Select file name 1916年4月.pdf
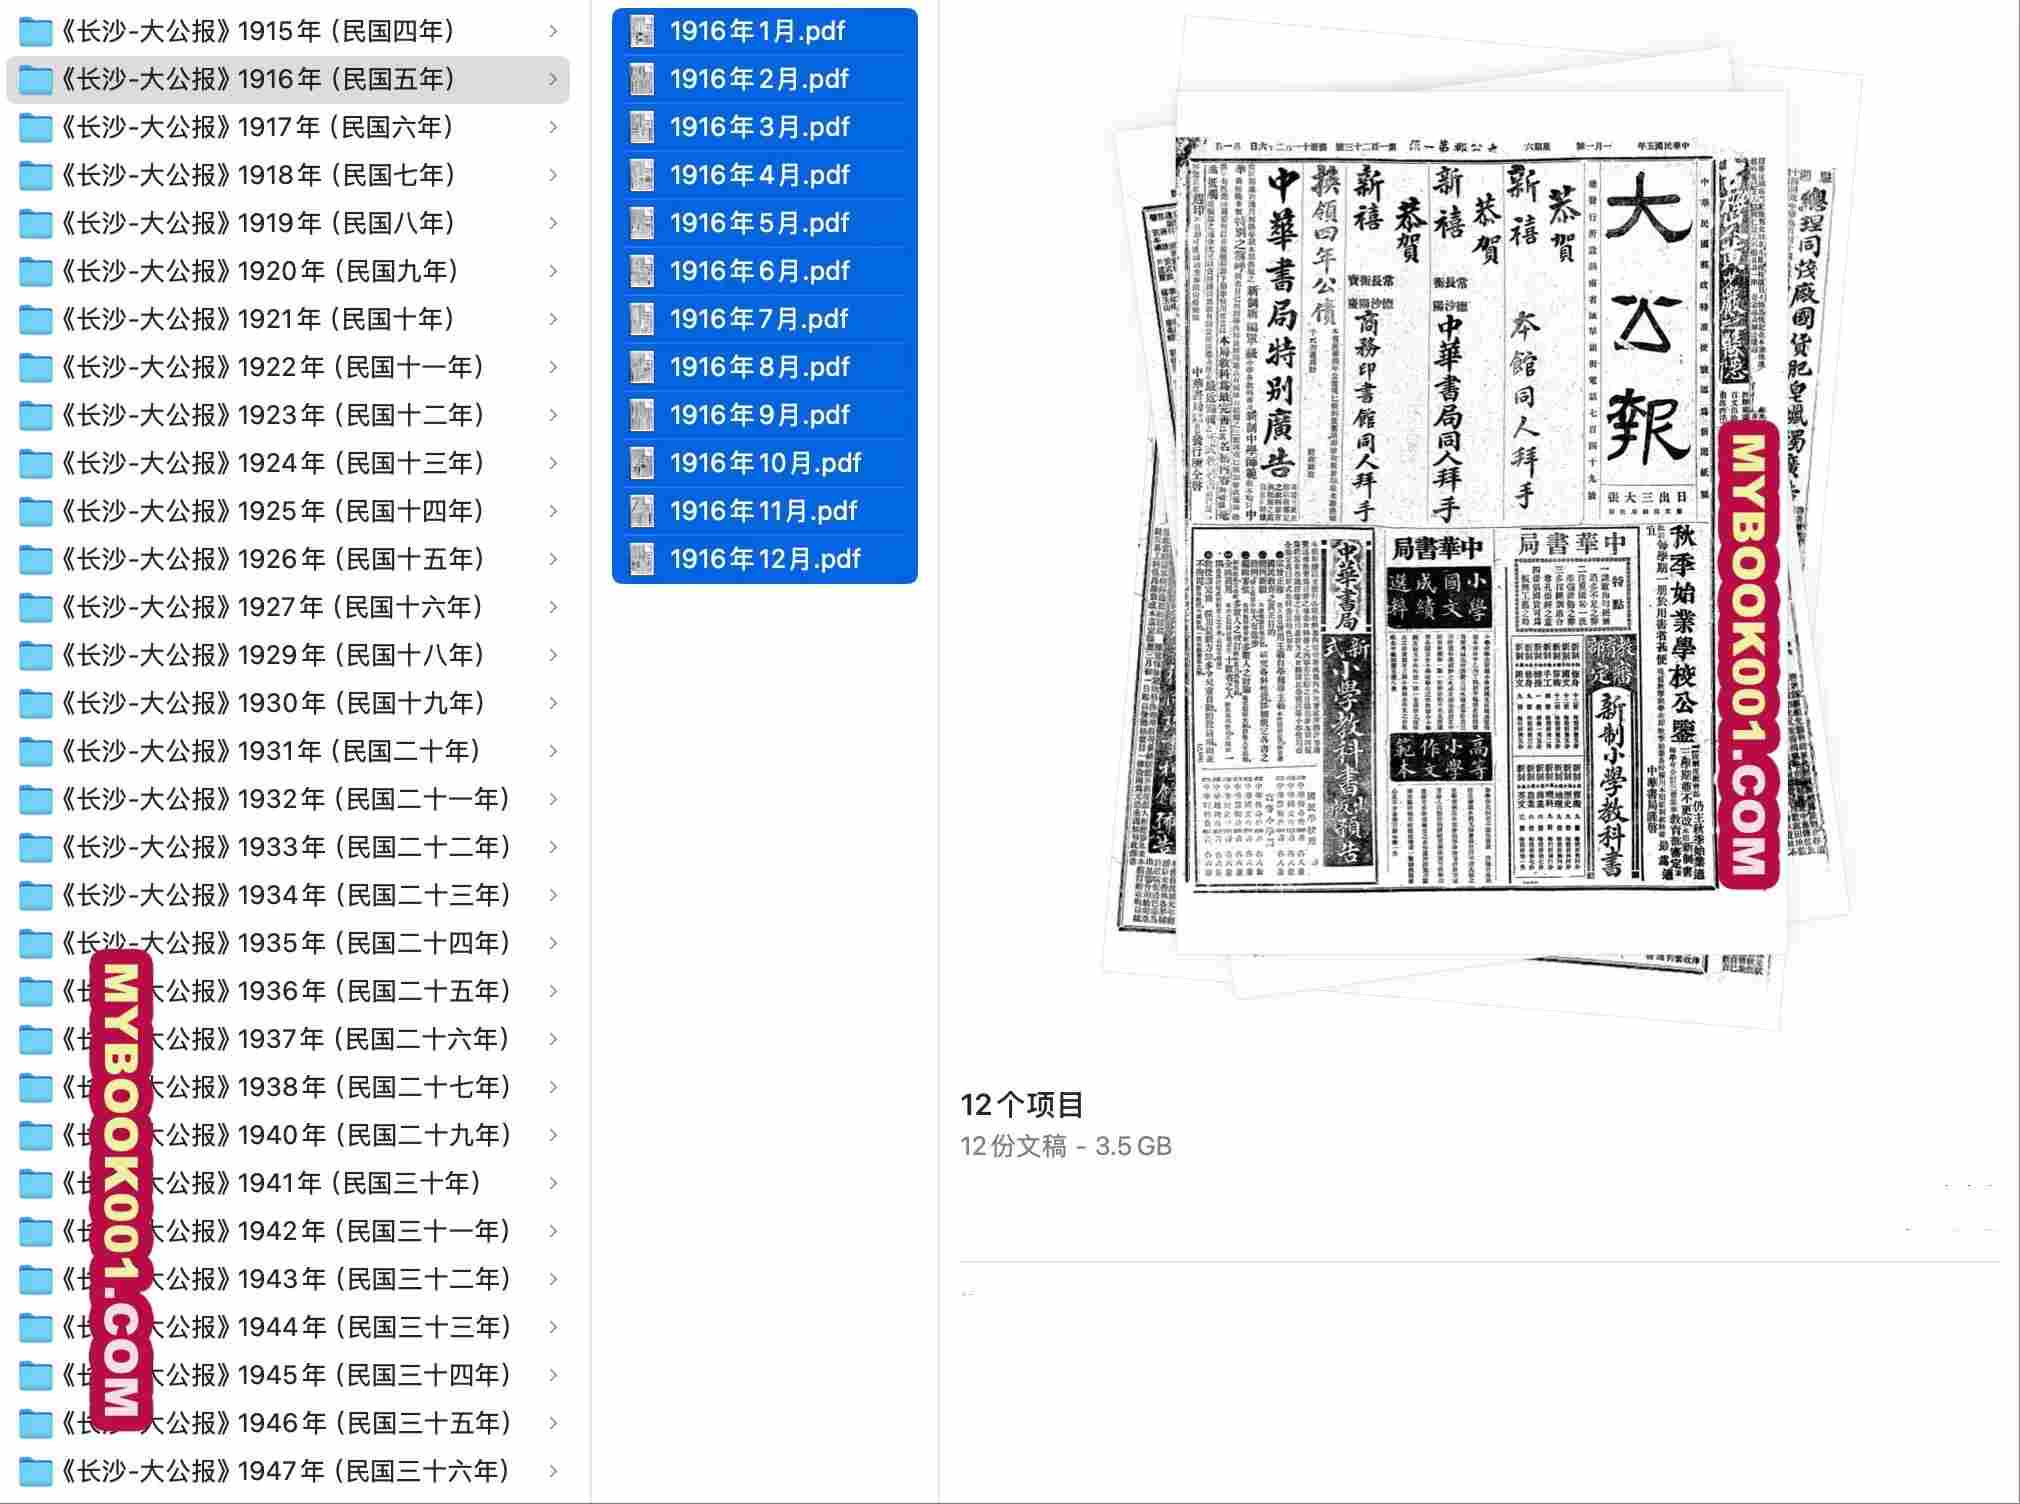 [x=759, y=176]
